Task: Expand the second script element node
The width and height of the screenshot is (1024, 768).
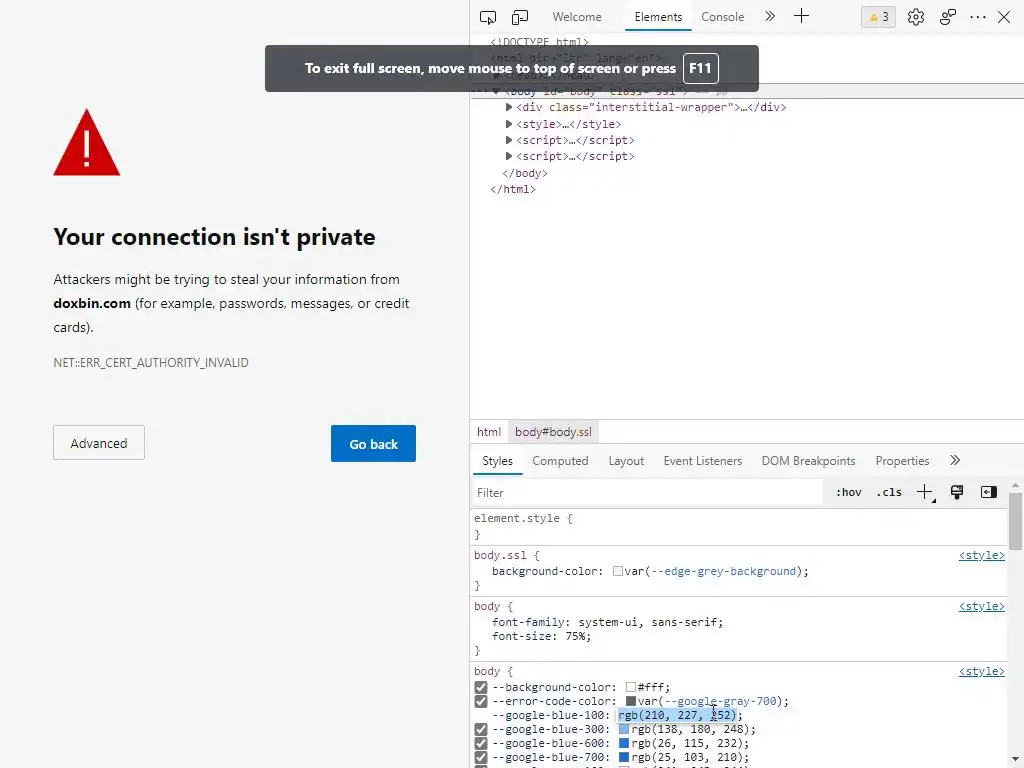Action: coord(509,156)
